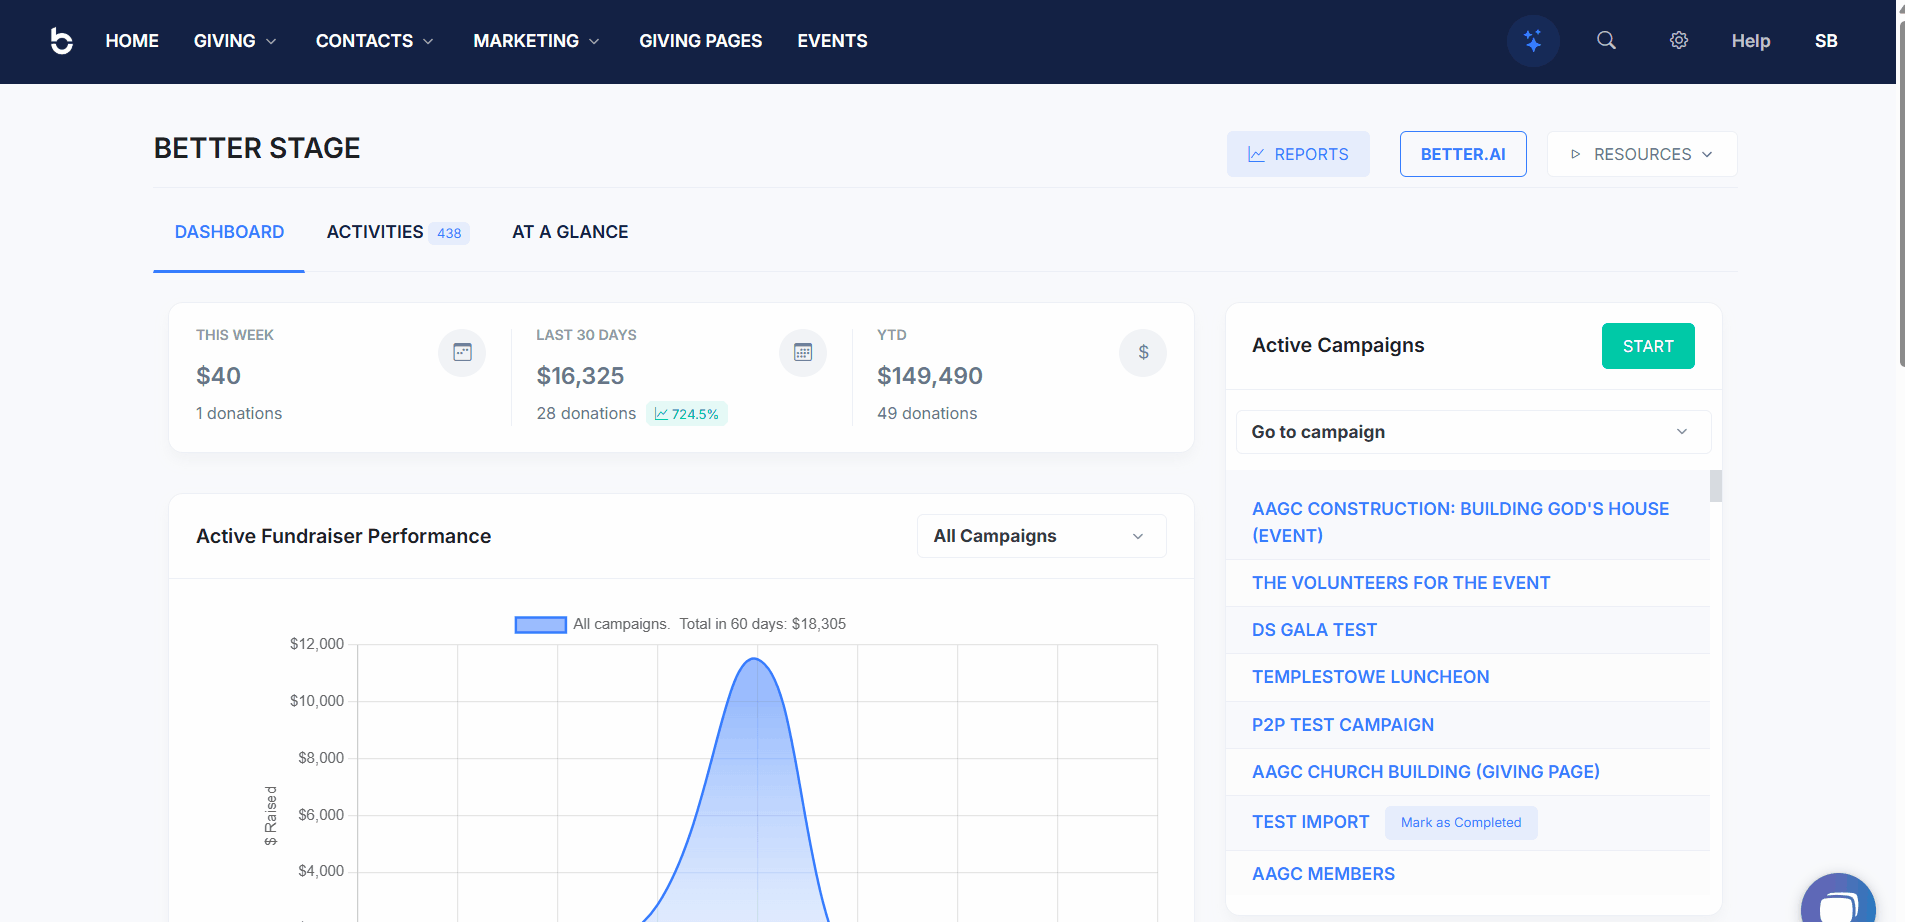The image size is (1905, 922).
Task: Click the peak of the fundraiser chart curve
Action: tap(755, 659)
